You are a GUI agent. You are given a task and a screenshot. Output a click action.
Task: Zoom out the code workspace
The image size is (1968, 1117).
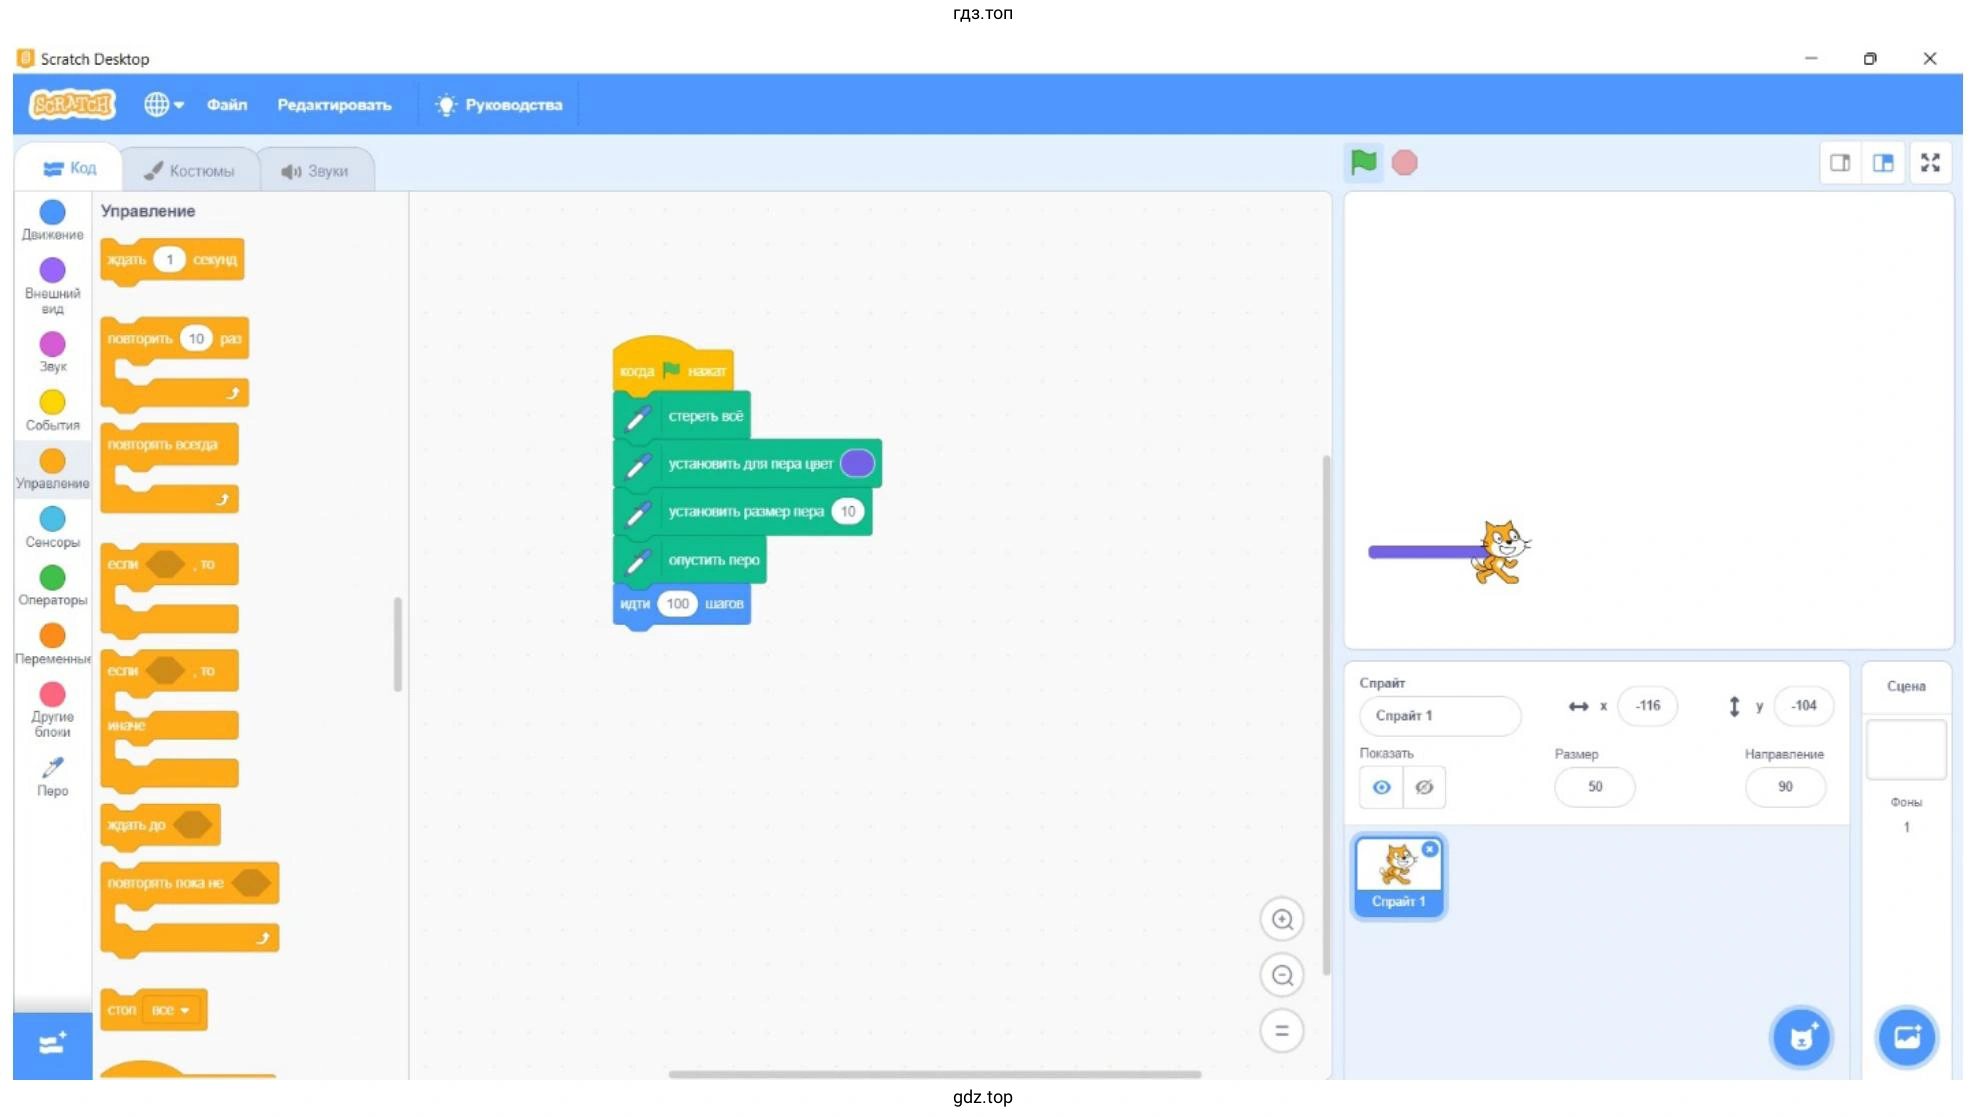click(1282, 975)
